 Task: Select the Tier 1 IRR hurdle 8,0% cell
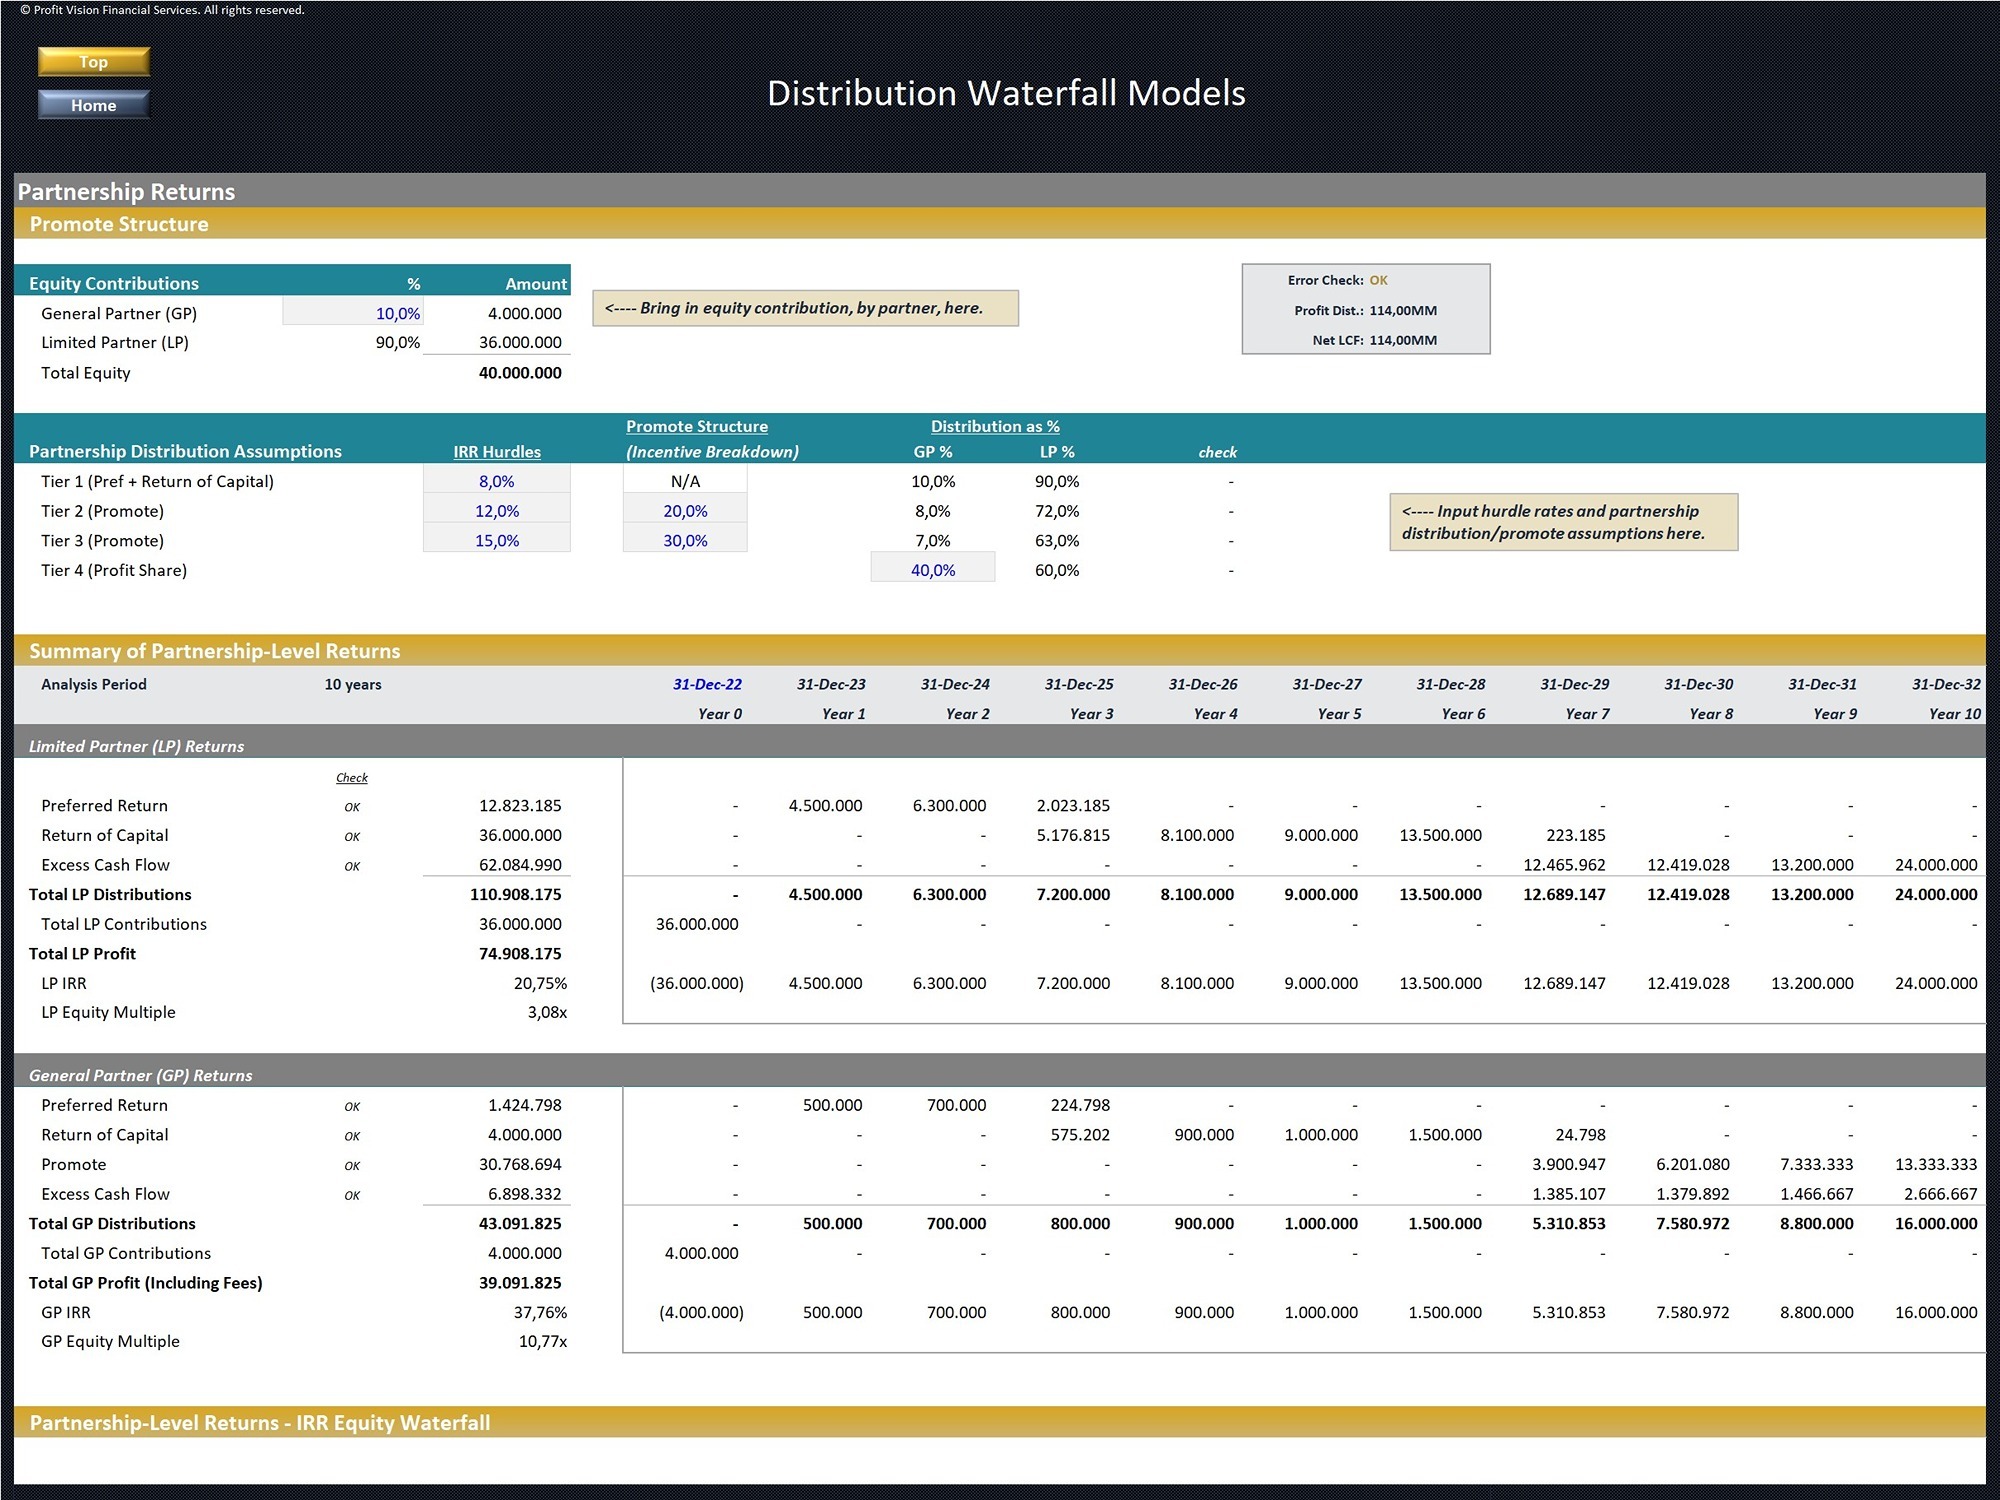click(x=497, y=481)
